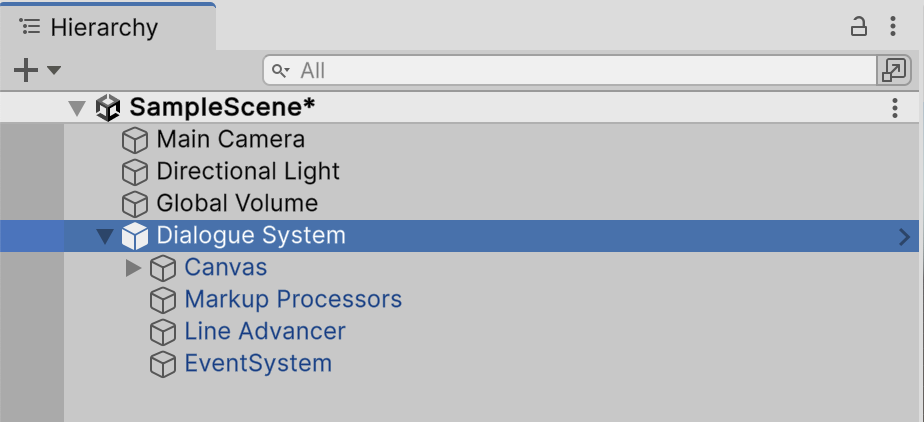The height and width of the screenshot is (422, 924).
Task: Expand the Canvas child object
Action: pyautogui.click(x=133, y=268)
